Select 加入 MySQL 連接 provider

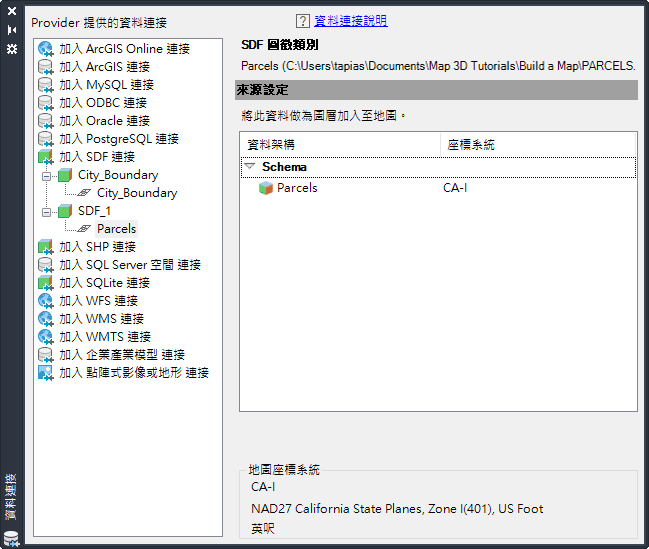tap(106, 85)
